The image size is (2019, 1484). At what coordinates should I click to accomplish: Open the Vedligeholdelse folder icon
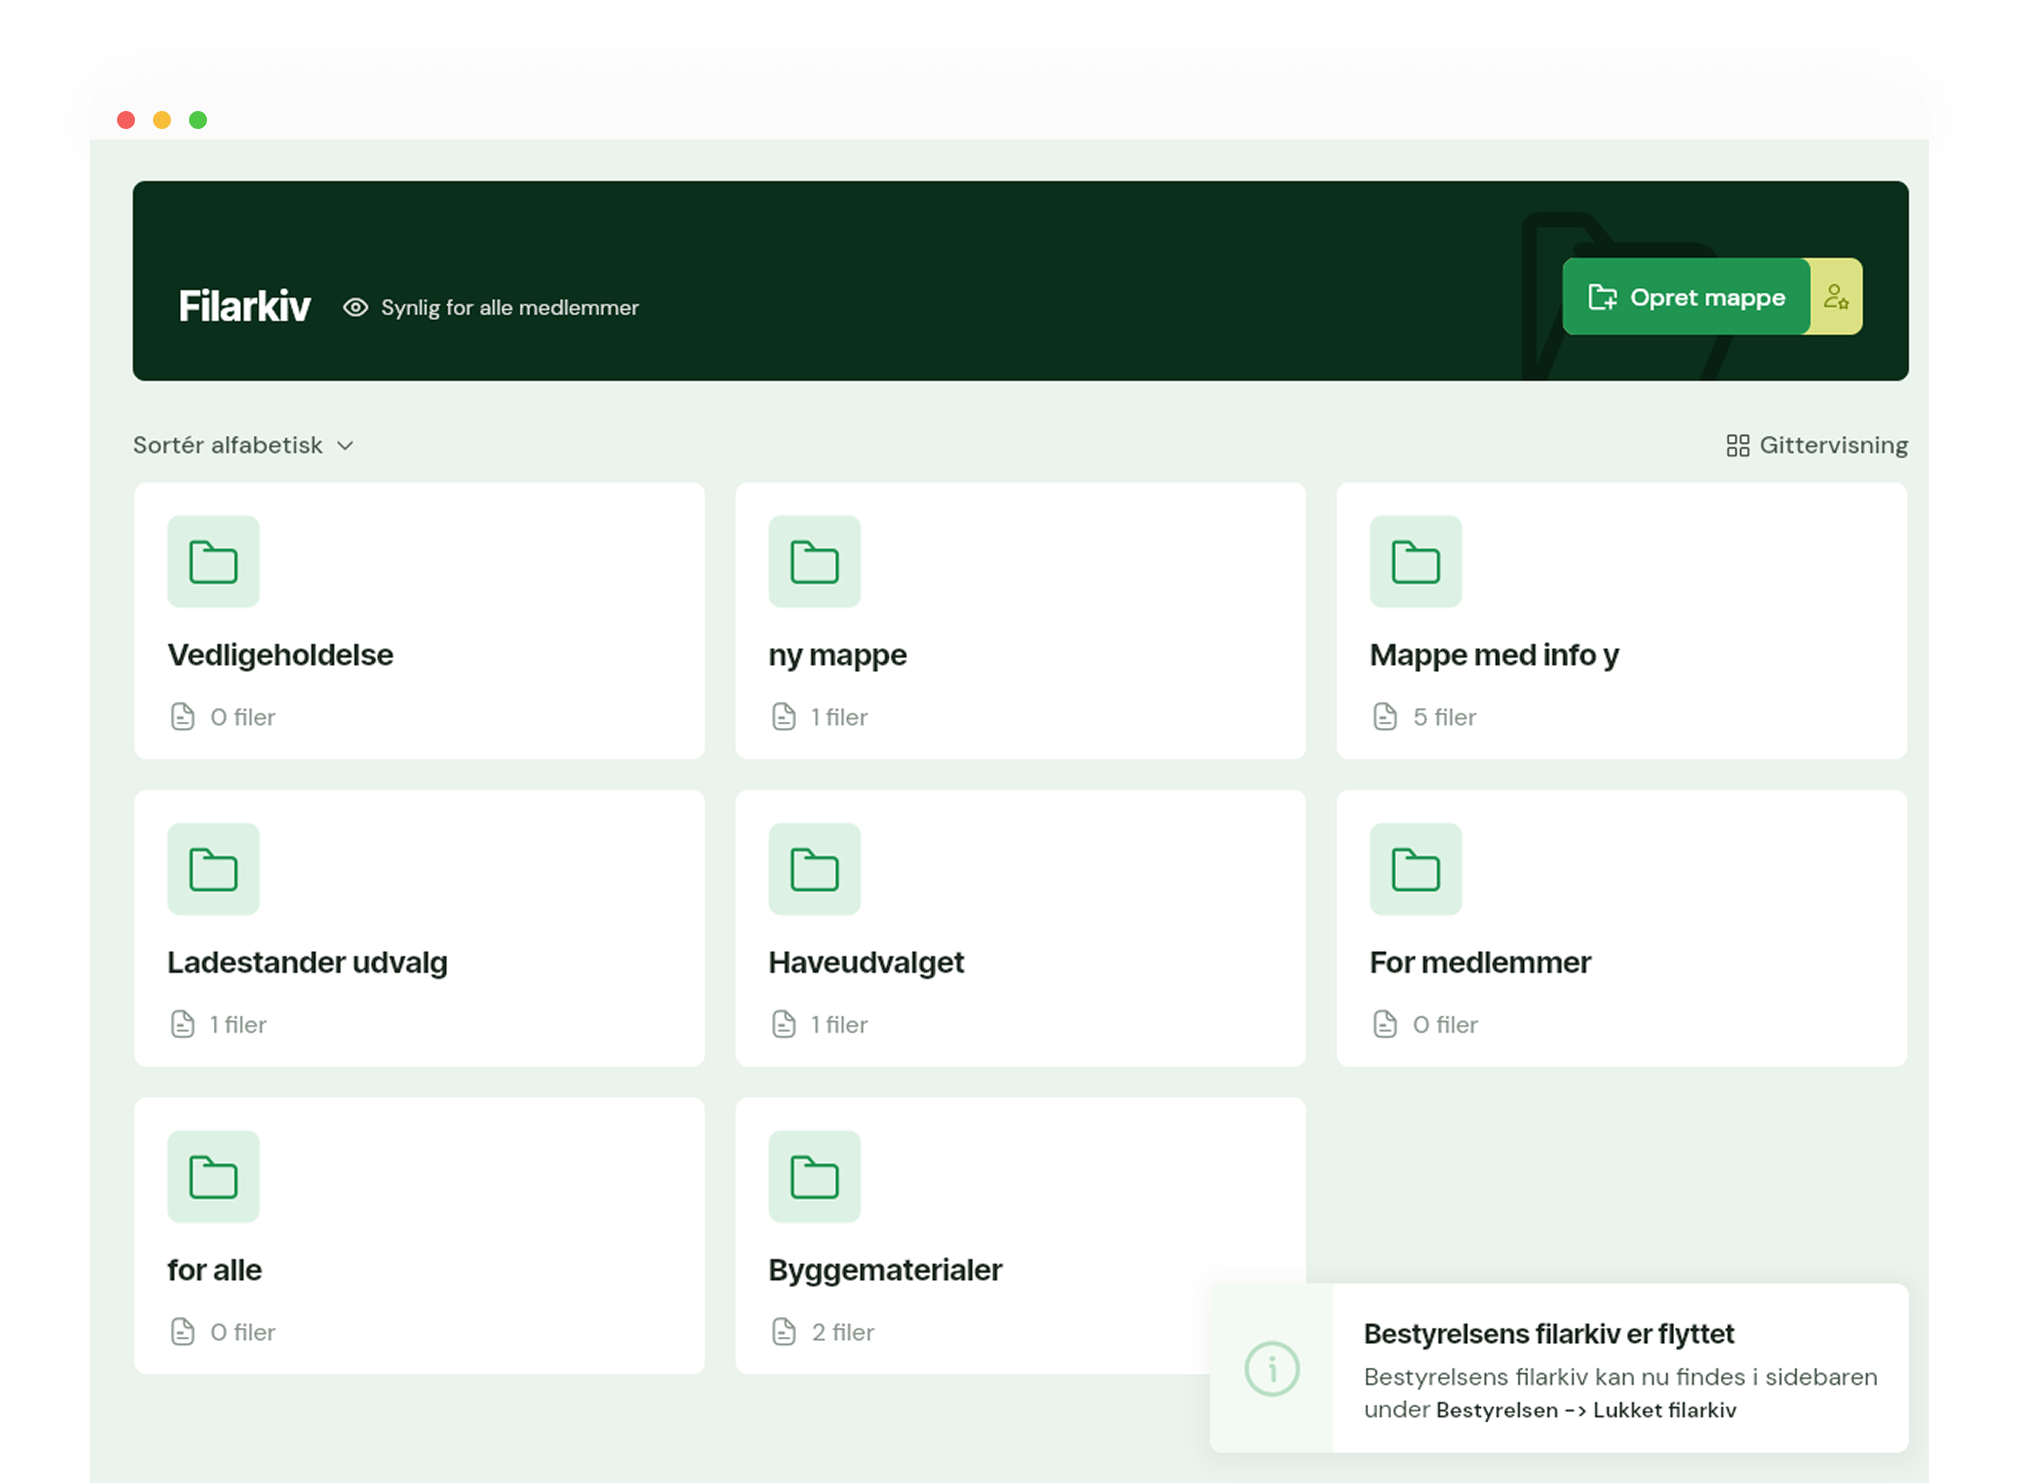coord(213,561)
